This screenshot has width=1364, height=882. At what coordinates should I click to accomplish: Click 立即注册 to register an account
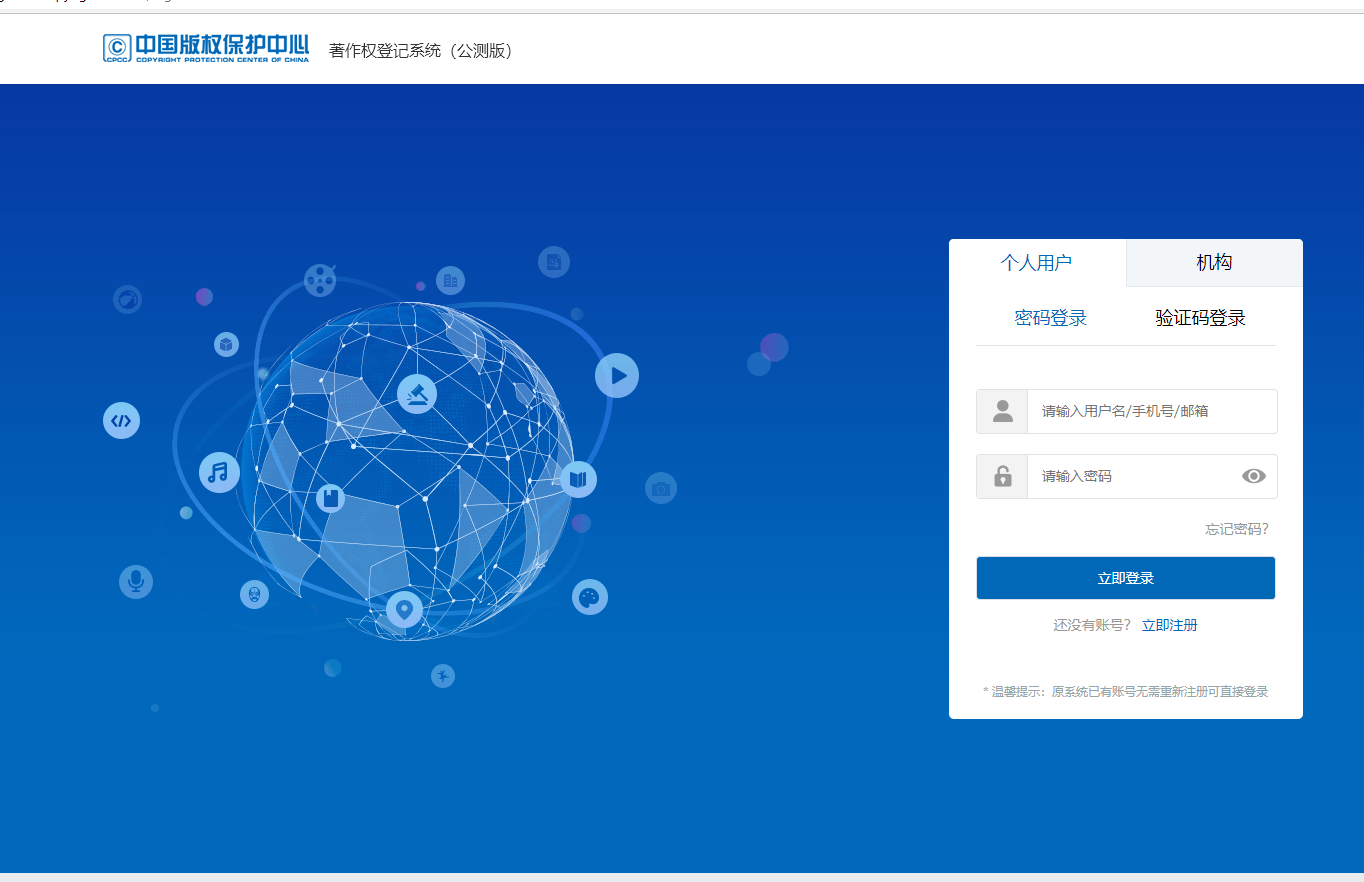point(1169,624)
